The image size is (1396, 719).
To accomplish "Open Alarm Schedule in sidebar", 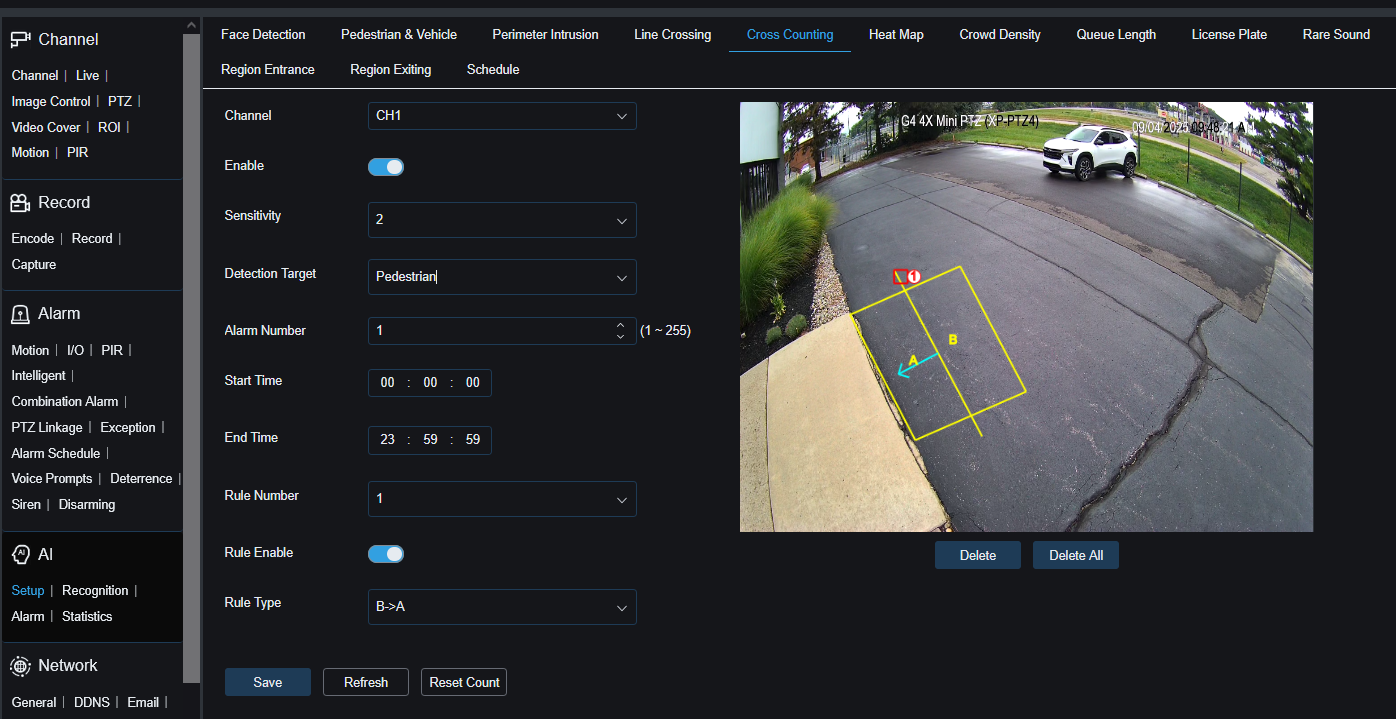I will point(56,454).
